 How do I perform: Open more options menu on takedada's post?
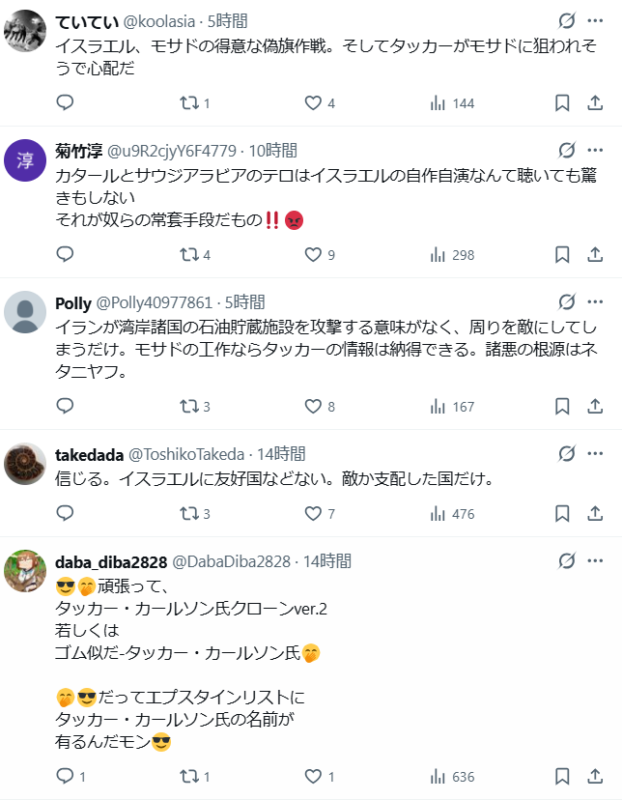[x=595, y=454]
